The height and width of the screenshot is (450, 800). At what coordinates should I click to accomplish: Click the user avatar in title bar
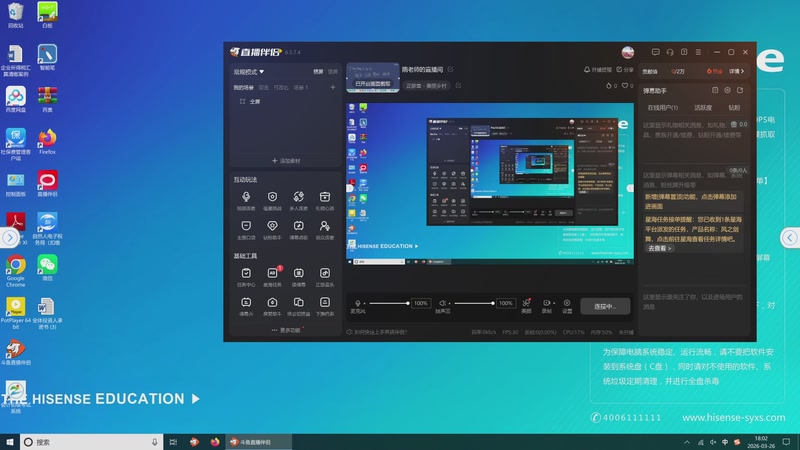pos(628,52)
